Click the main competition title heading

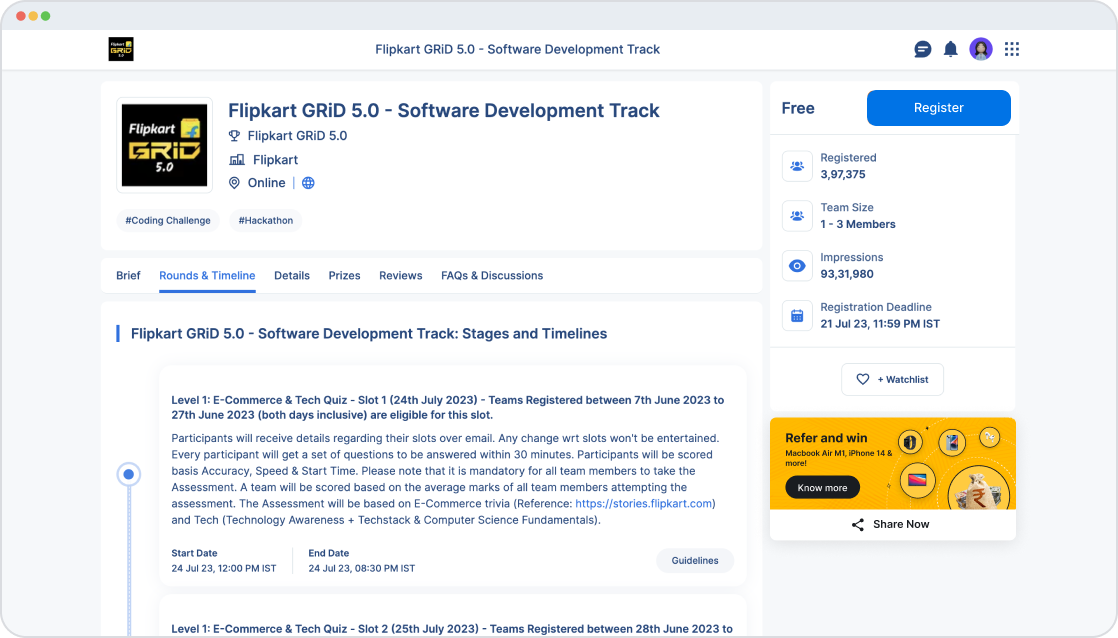(443, 110)
